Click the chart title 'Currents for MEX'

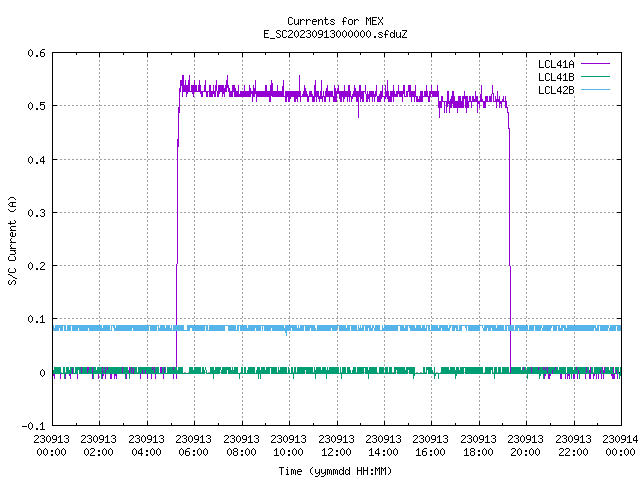335,21
